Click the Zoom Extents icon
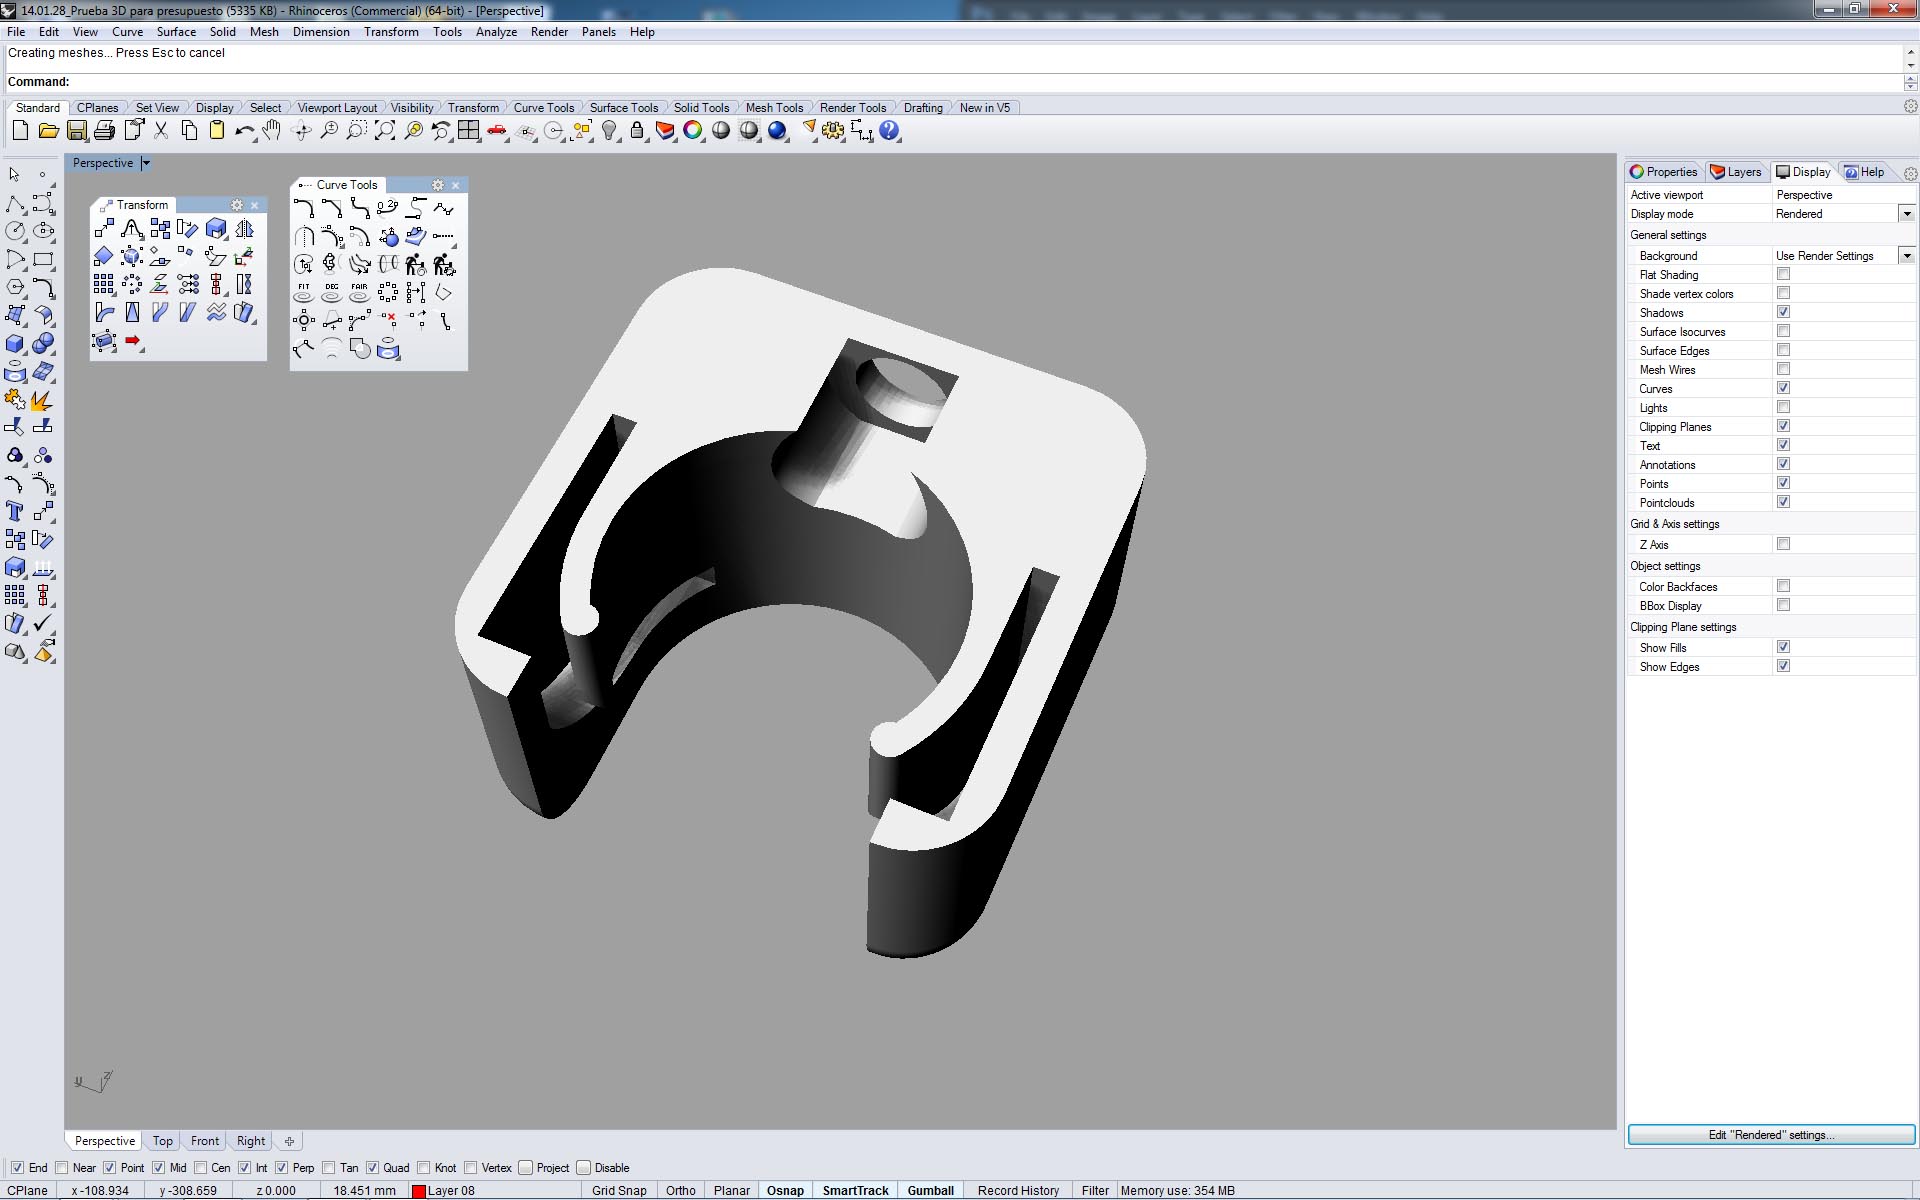 pos(385,130)
